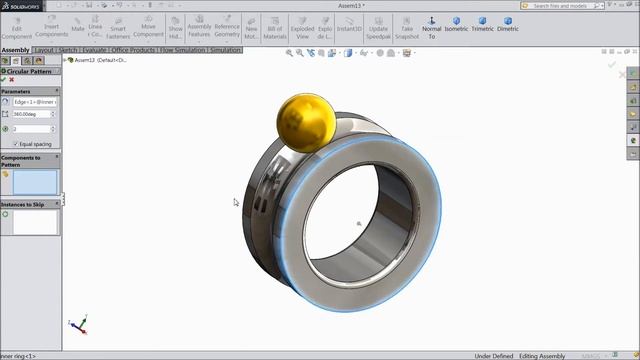
Task: Click the Previous View icon
Action: (311, 53)
